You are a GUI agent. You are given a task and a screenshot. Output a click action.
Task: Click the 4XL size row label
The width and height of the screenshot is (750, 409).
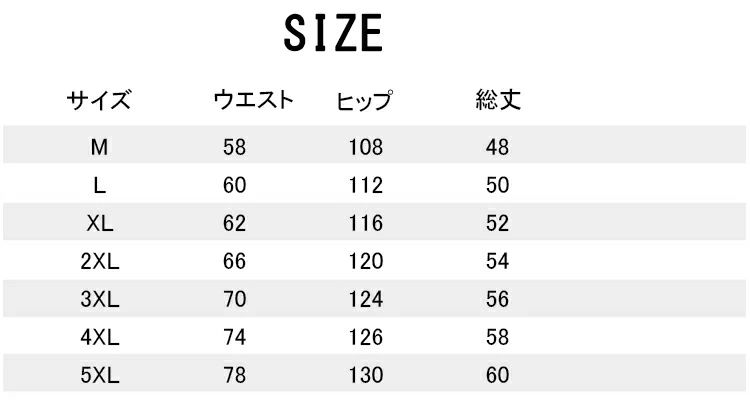[x=99, y=337]
